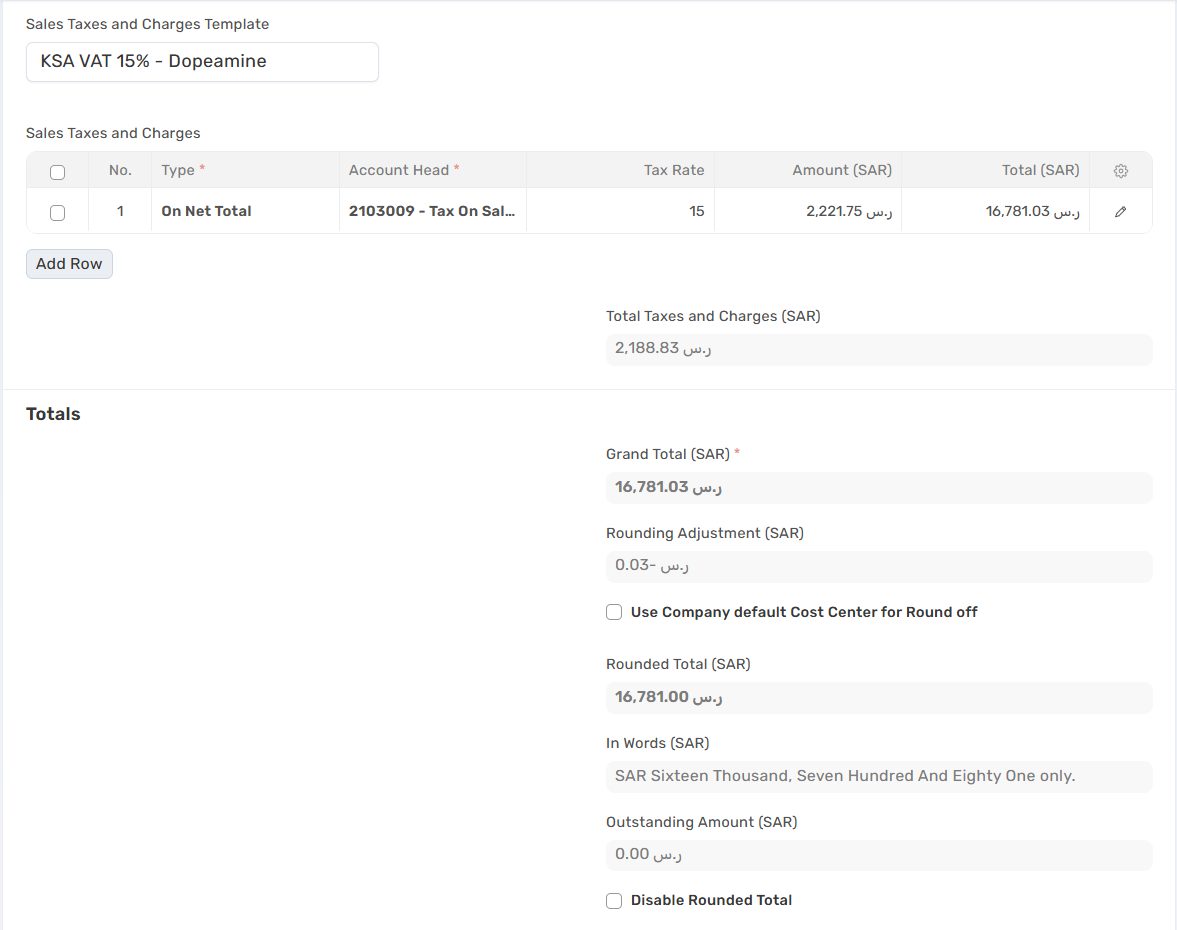This screenshot has width=1177, height=930.
Task: Click the row's Total (SAR) cell in the table
Action: point(995,211)
